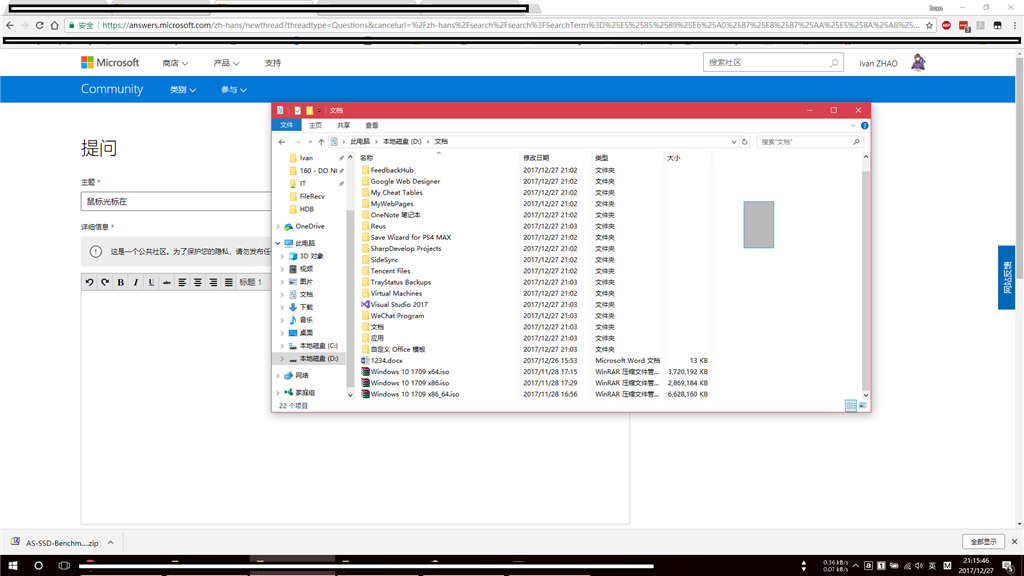Align text left in the editor toolbar

coord(182,282)
